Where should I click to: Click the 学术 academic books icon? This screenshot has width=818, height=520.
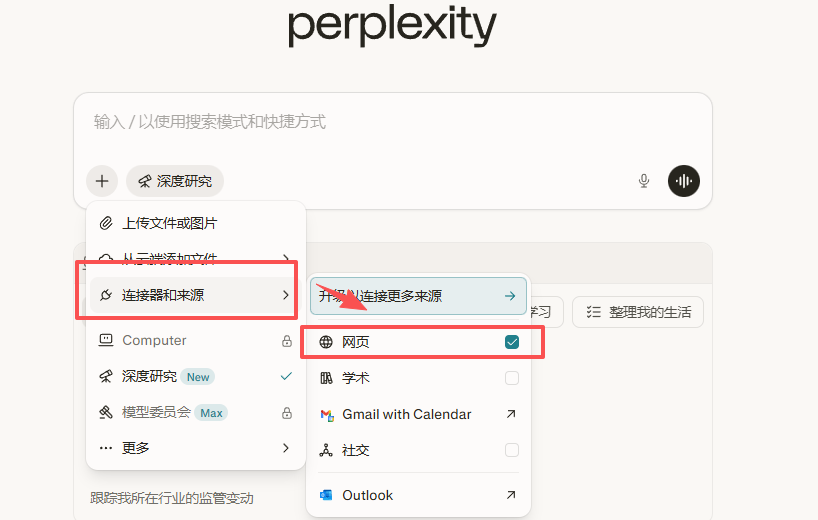pos(326,378)
